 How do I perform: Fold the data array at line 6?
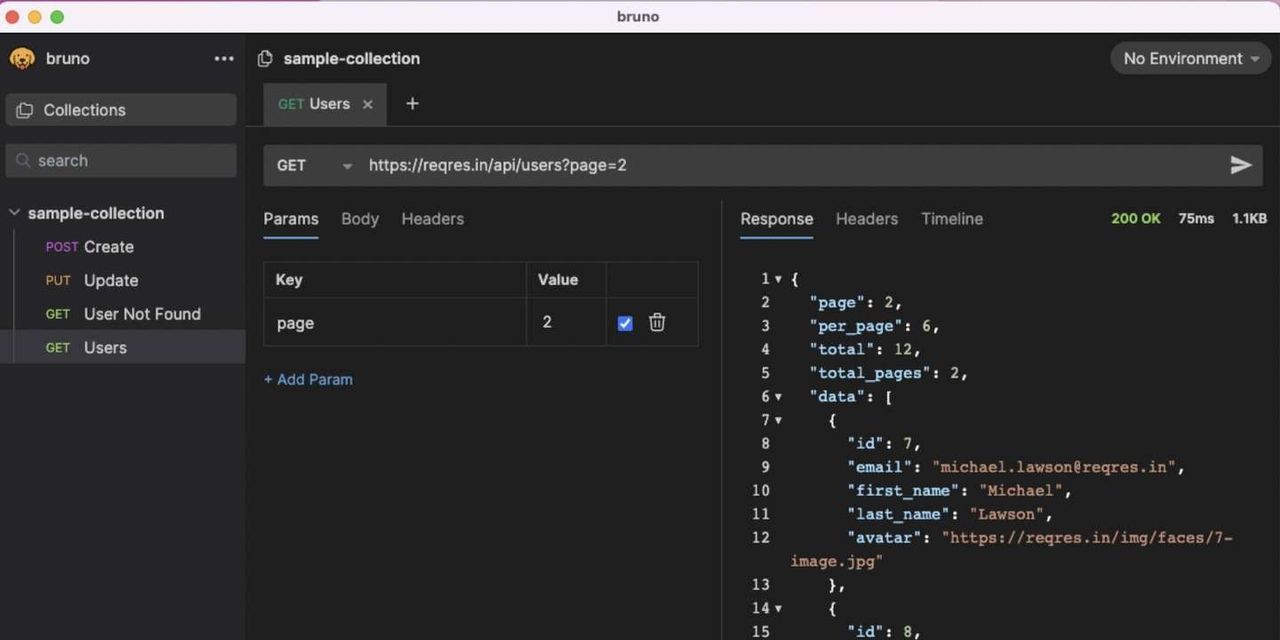778,397
